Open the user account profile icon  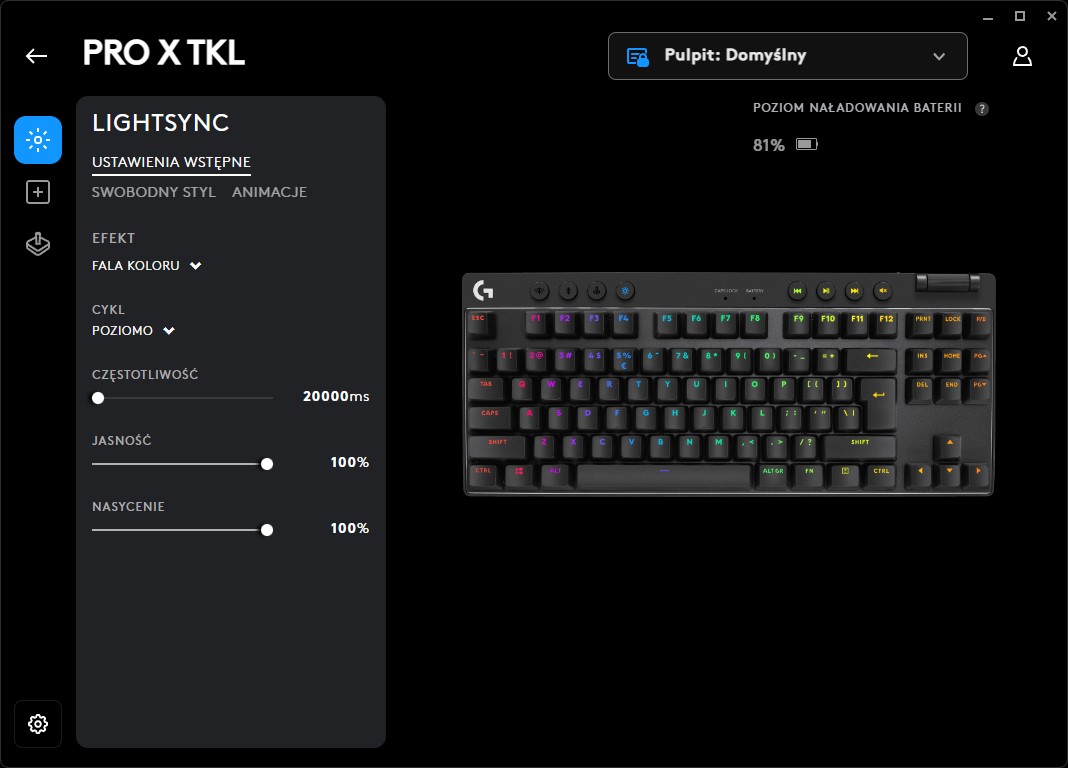point(1022,56)
